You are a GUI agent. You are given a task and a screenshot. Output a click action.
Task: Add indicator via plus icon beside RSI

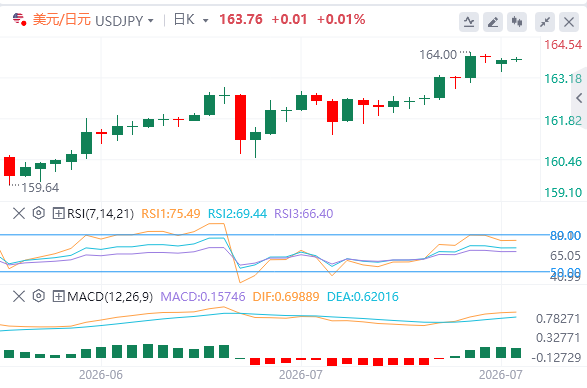58,213
